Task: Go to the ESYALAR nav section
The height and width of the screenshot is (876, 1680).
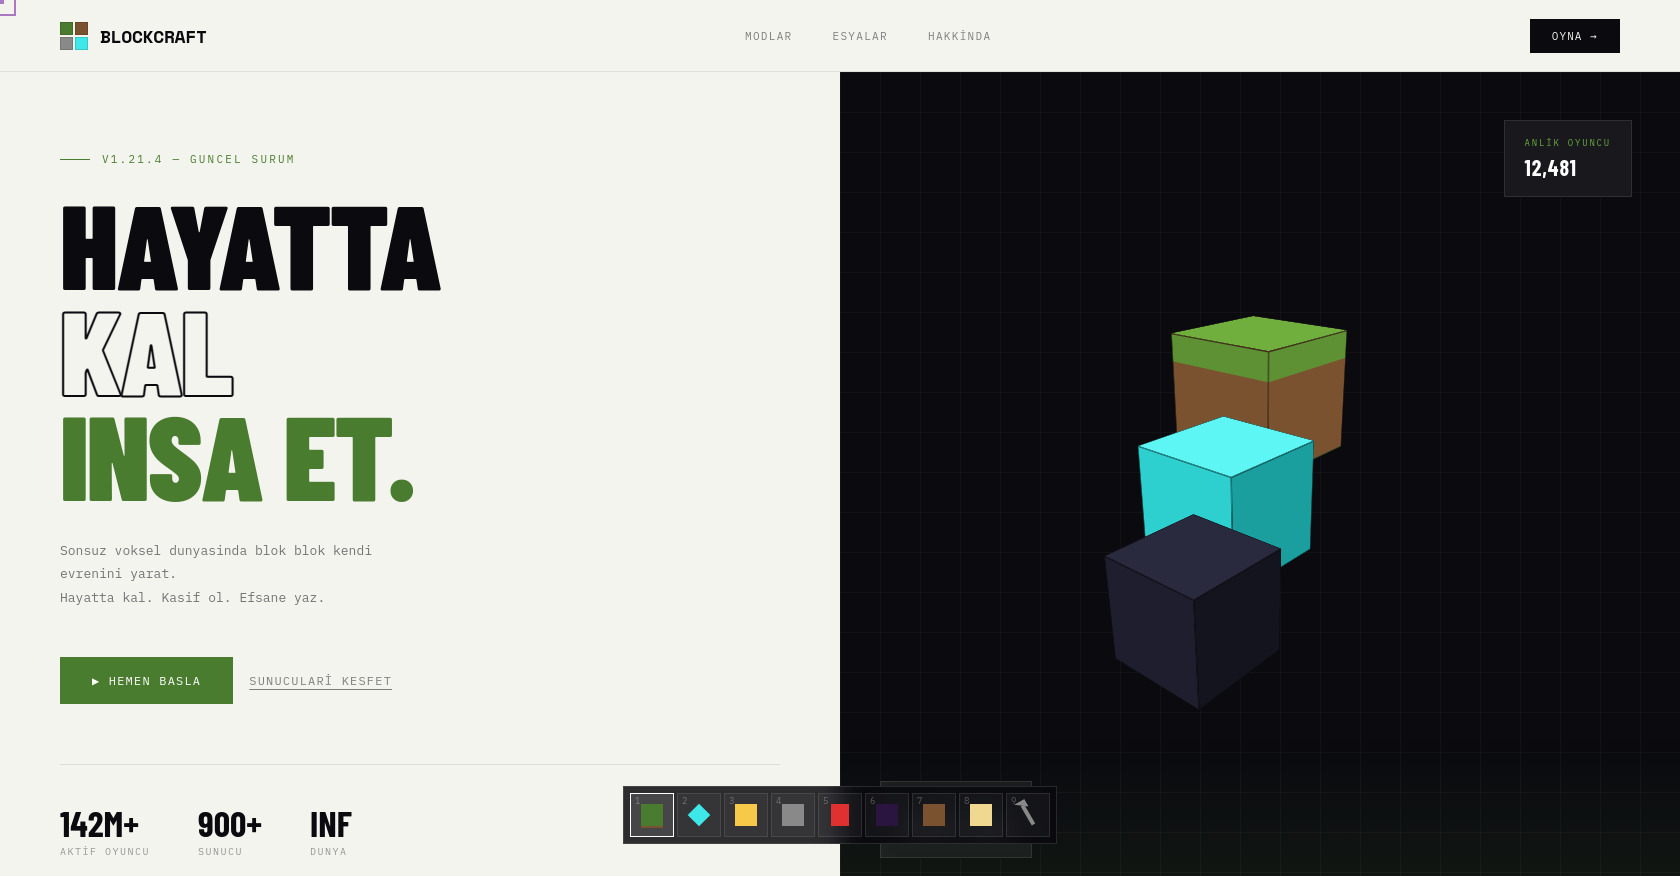Action: (x=860, y=37)
